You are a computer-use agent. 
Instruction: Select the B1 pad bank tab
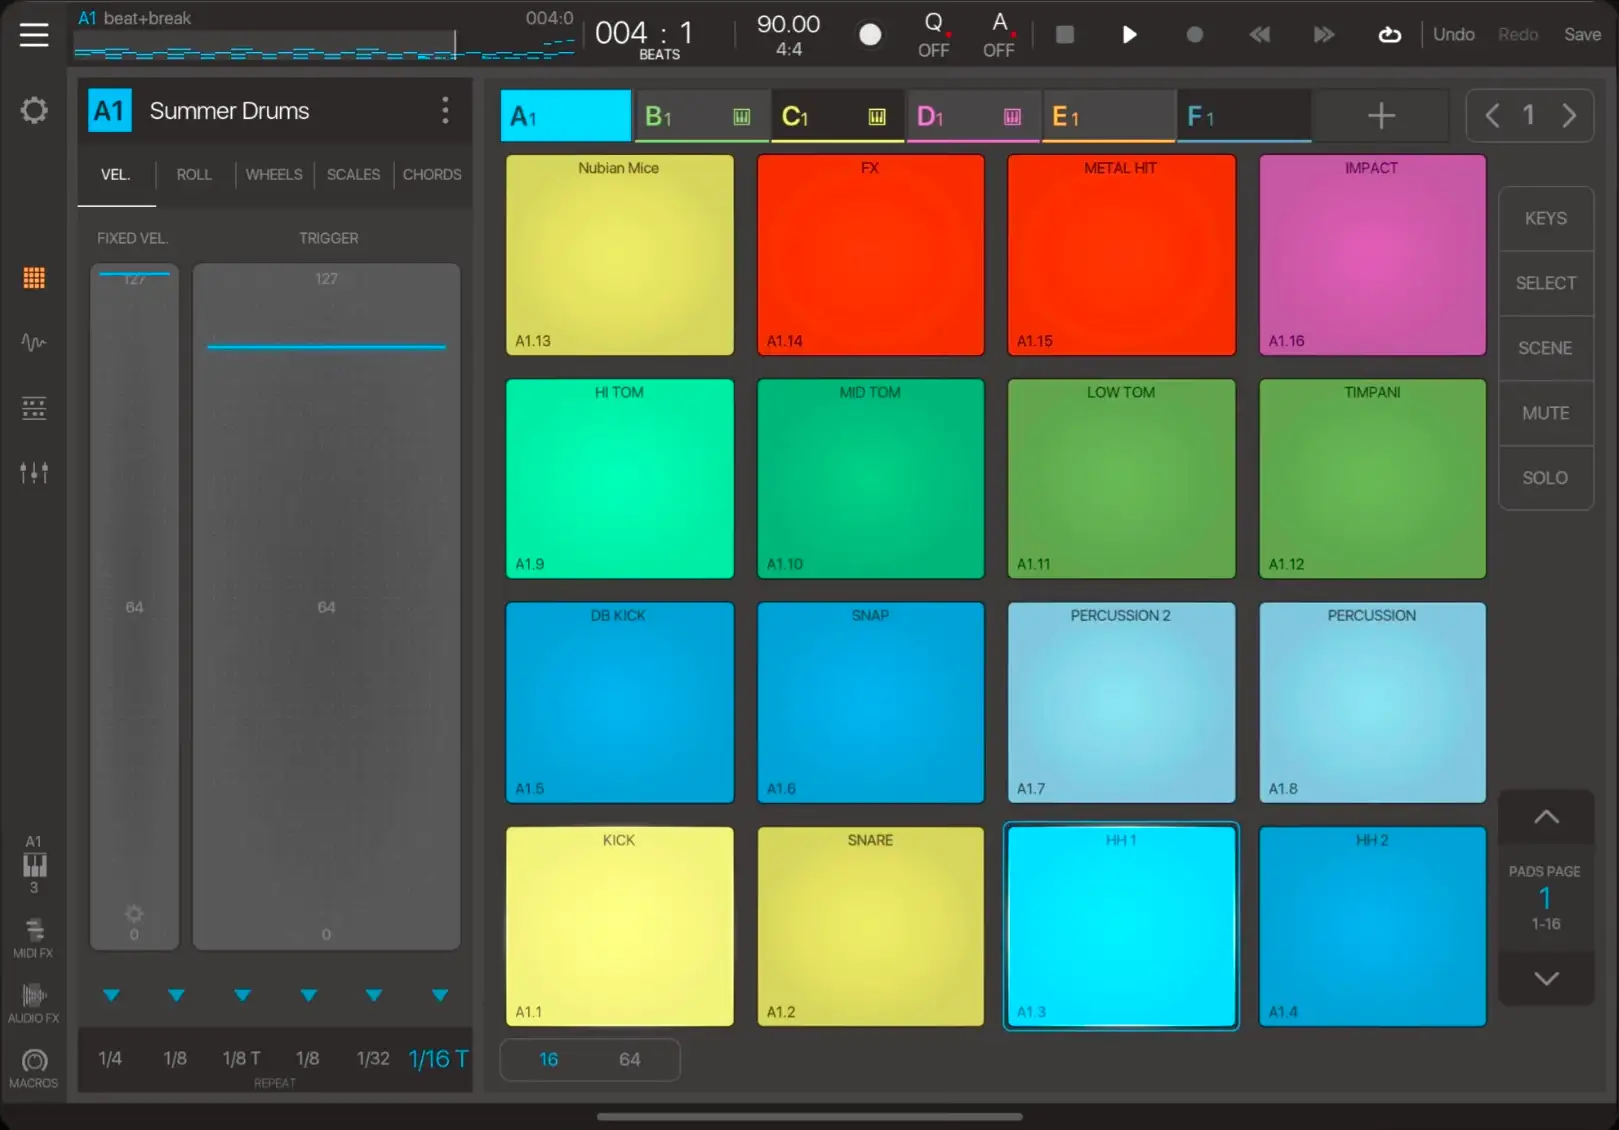click(x=701, y=116)
